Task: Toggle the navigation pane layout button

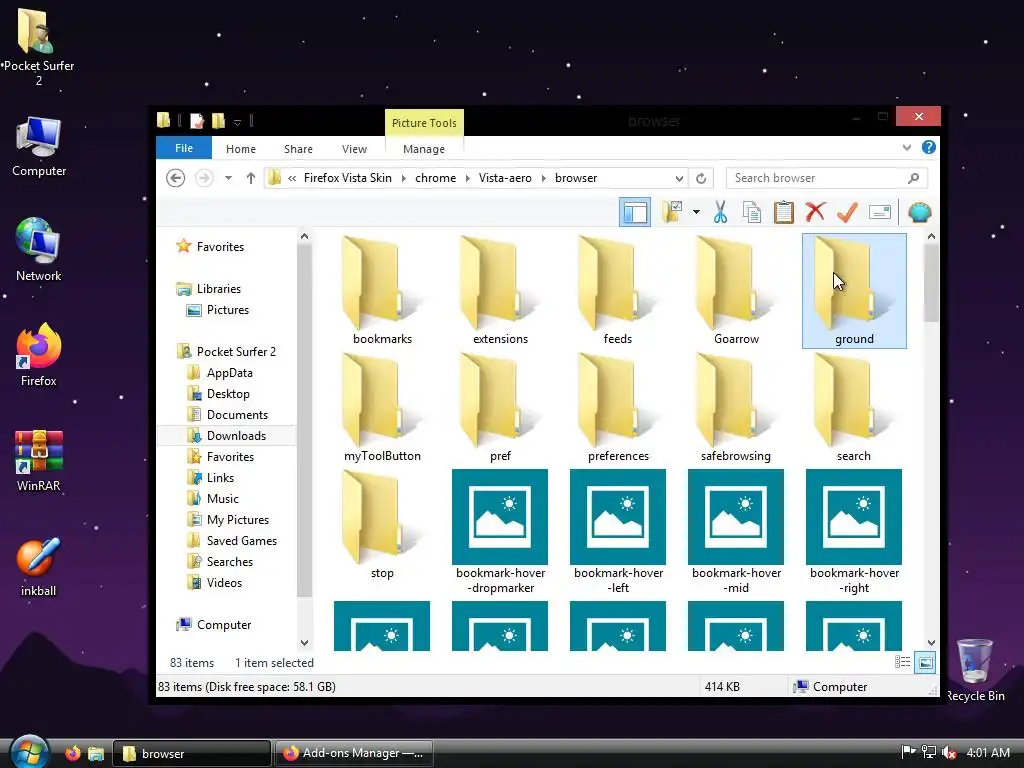Action: tap(635, 212)
